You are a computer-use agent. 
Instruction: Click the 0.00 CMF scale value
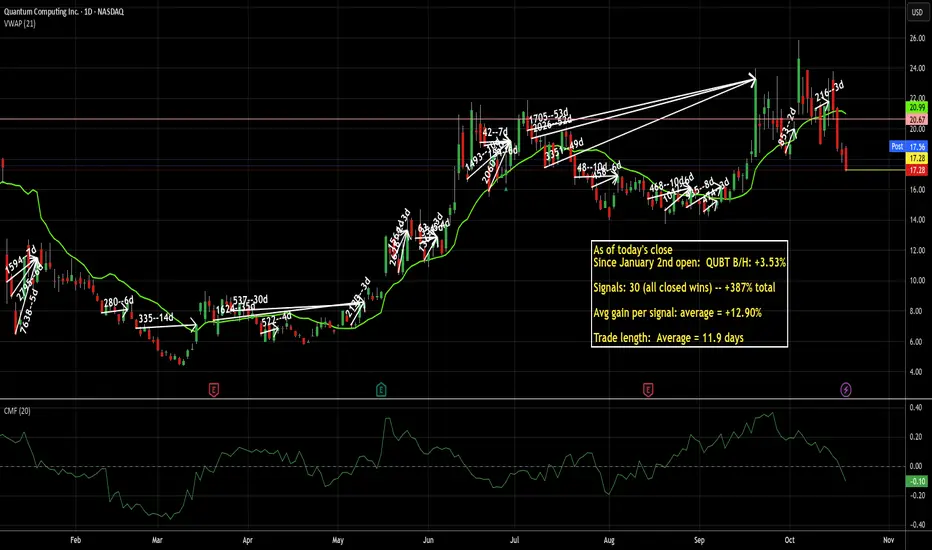pos(916,466)
